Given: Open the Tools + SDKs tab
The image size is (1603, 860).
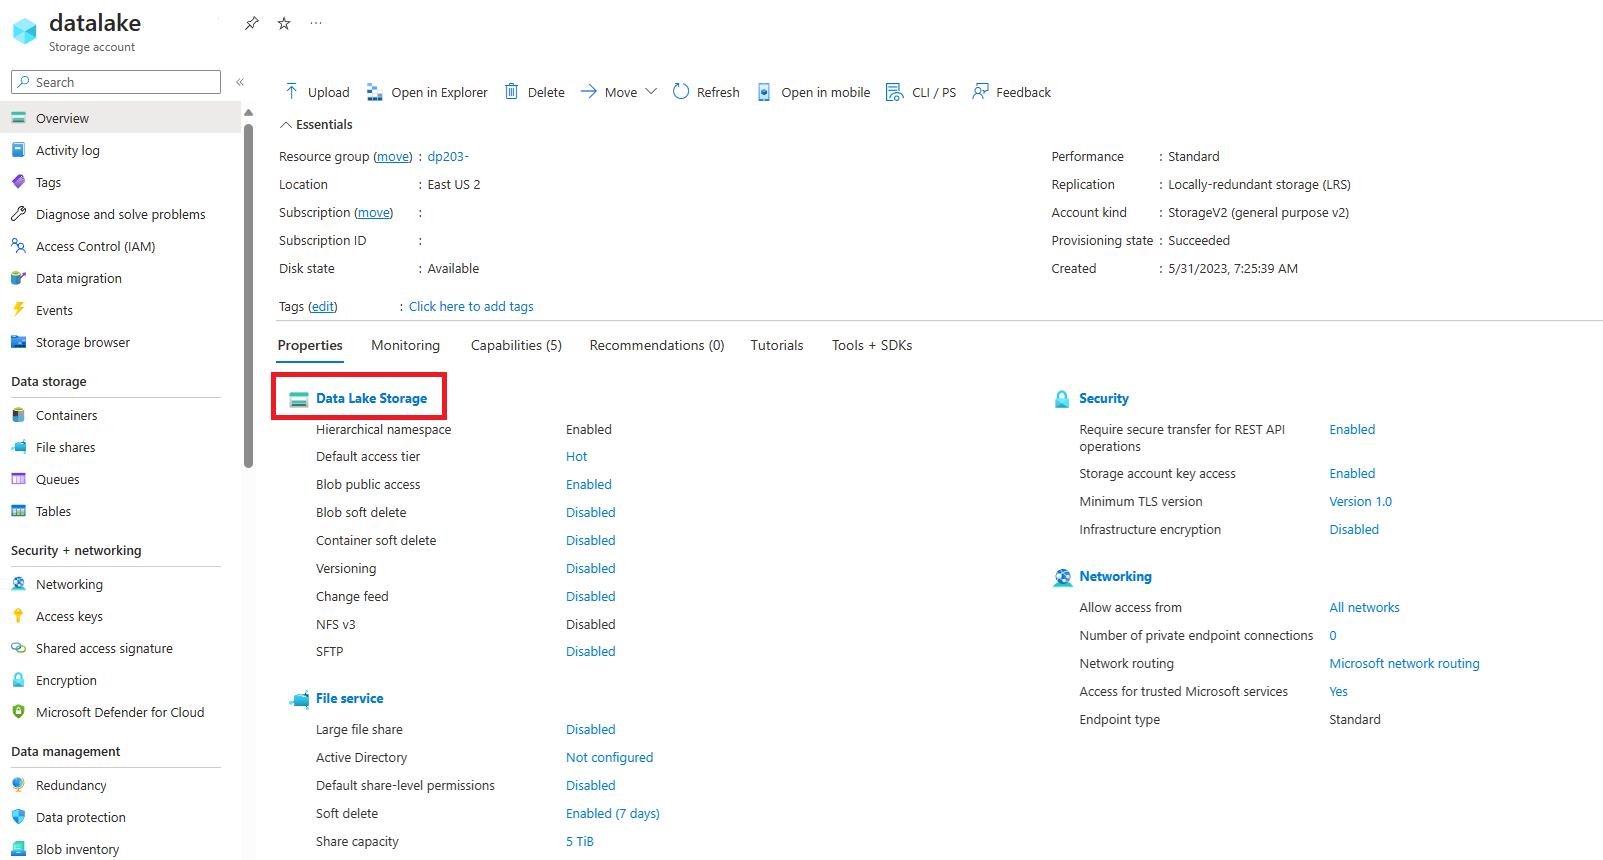Looking at the screenshot, I should [872, 345].
